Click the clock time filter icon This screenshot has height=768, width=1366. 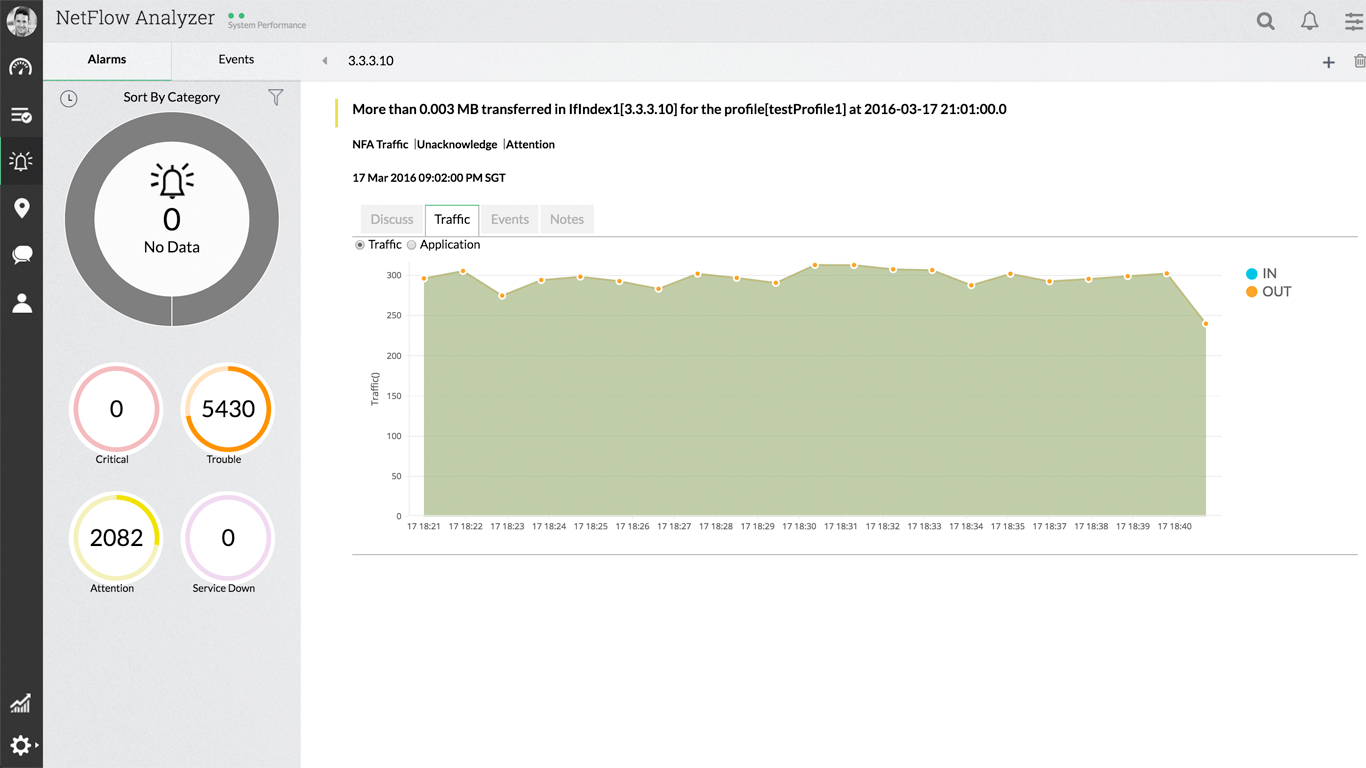69,98
